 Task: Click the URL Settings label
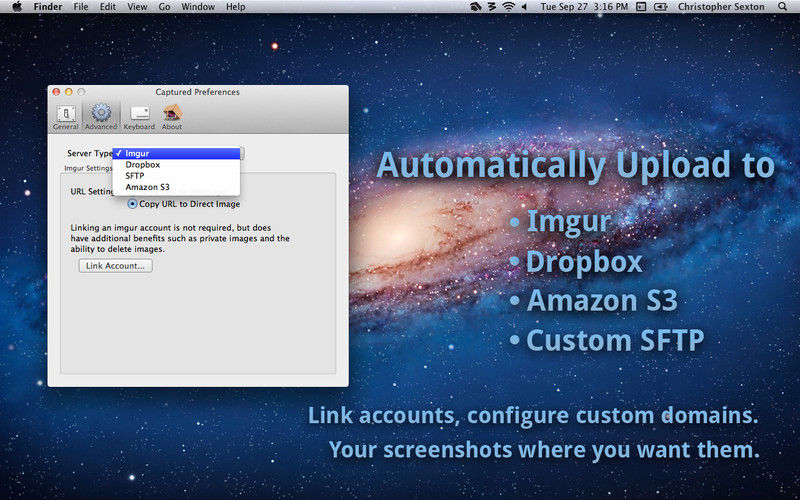(92, 191)
